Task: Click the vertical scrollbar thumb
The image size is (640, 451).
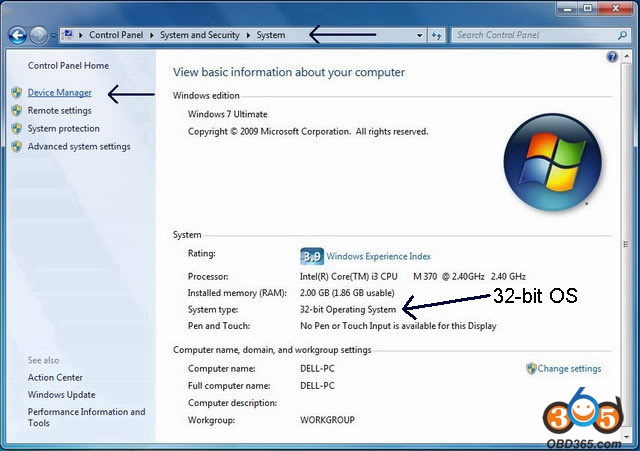Action: [626, 245]
